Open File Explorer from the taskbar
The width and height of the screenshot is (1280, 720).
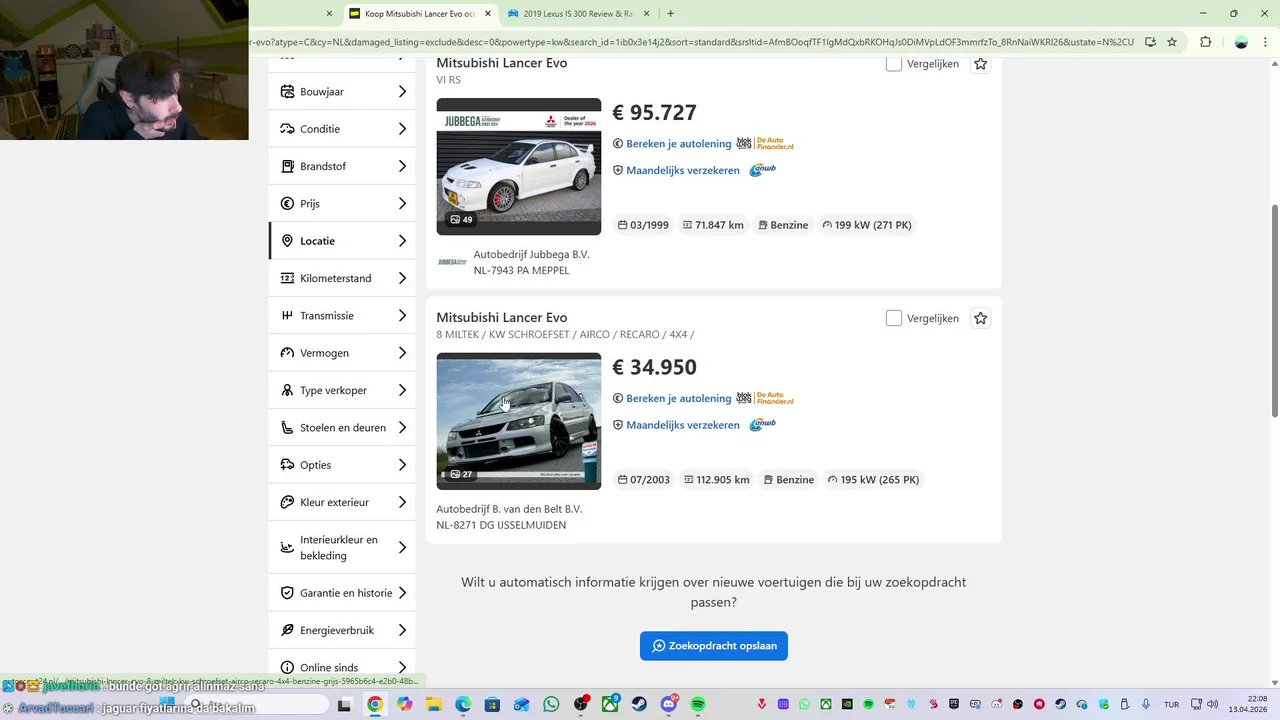(x=433, y=705)
